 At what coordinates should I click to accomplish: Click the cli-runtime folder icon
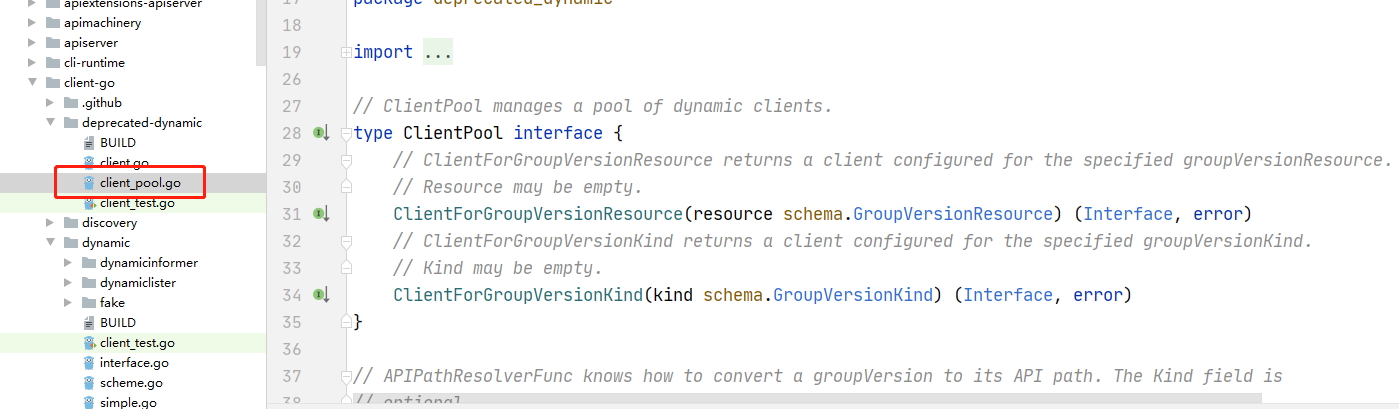(52, 63)
